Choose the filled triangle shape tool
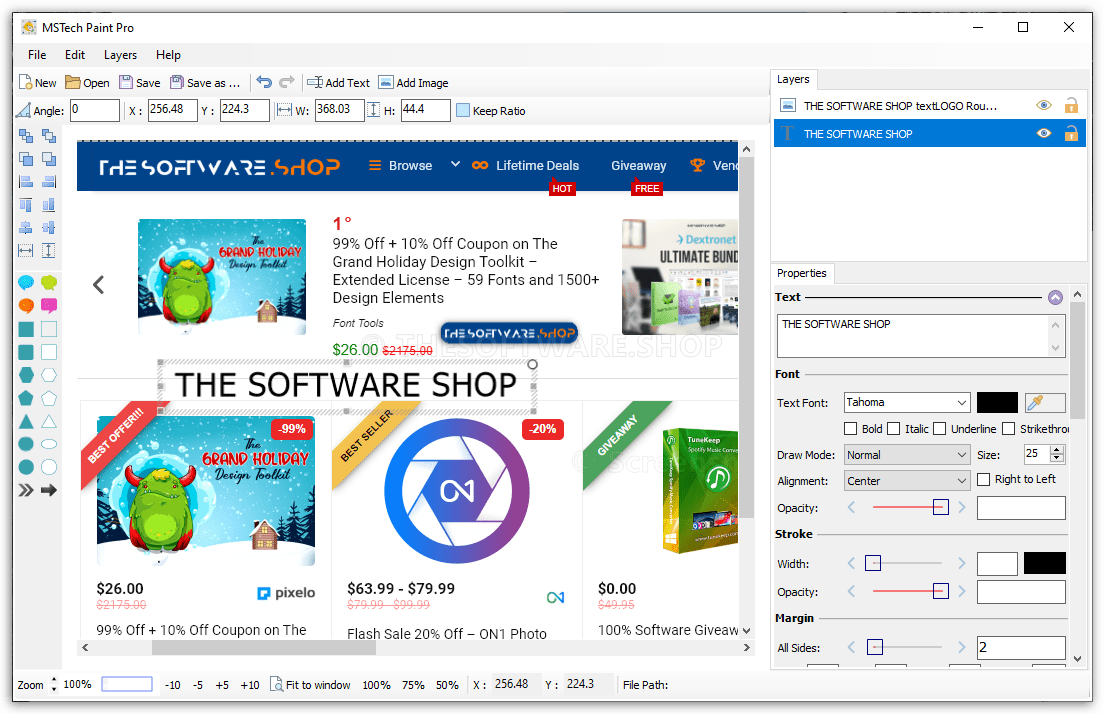The width and height of the screenshot is (1105, 714). pyautogui.click(x=26, y=421)
